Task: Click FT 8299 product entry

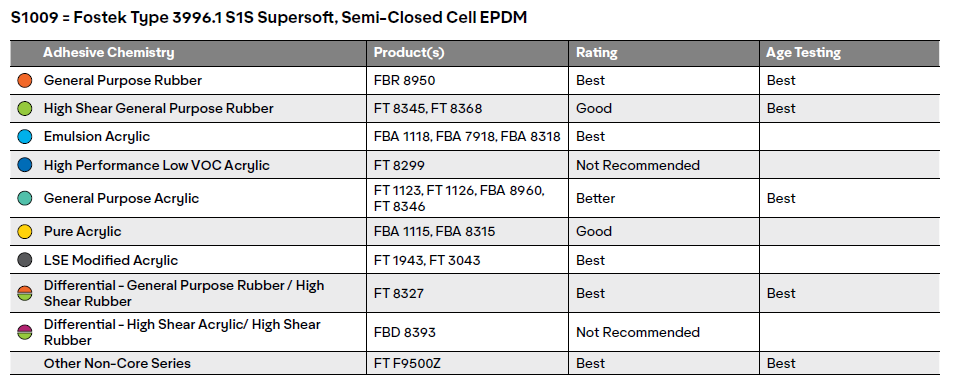Action: (x=399, y=165)
